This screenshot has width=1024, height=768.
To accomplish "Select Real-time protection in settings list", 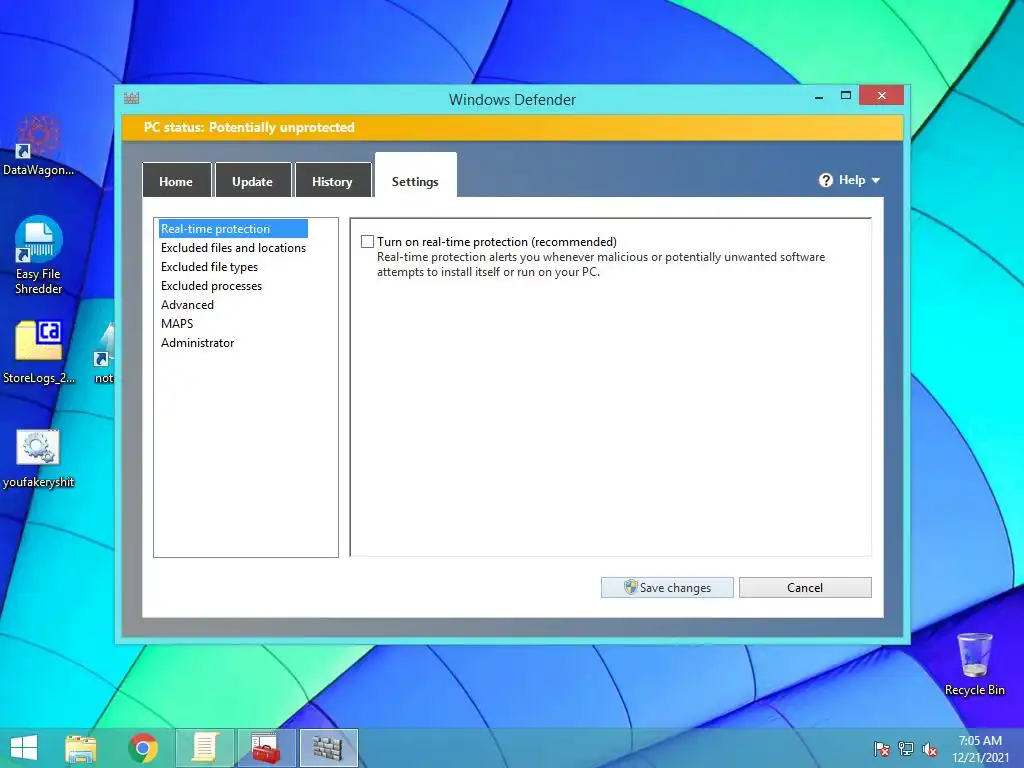I will click(x=233, y=229).
